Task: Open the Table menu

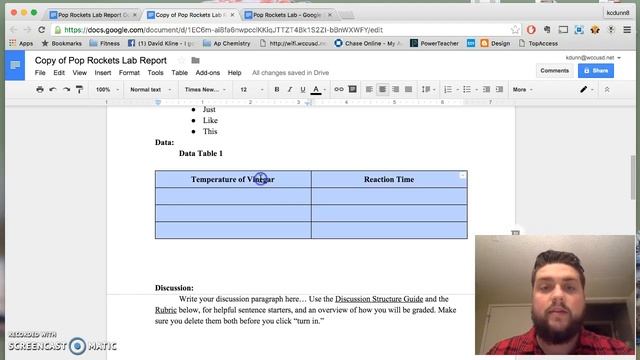Action: [180, 73]
